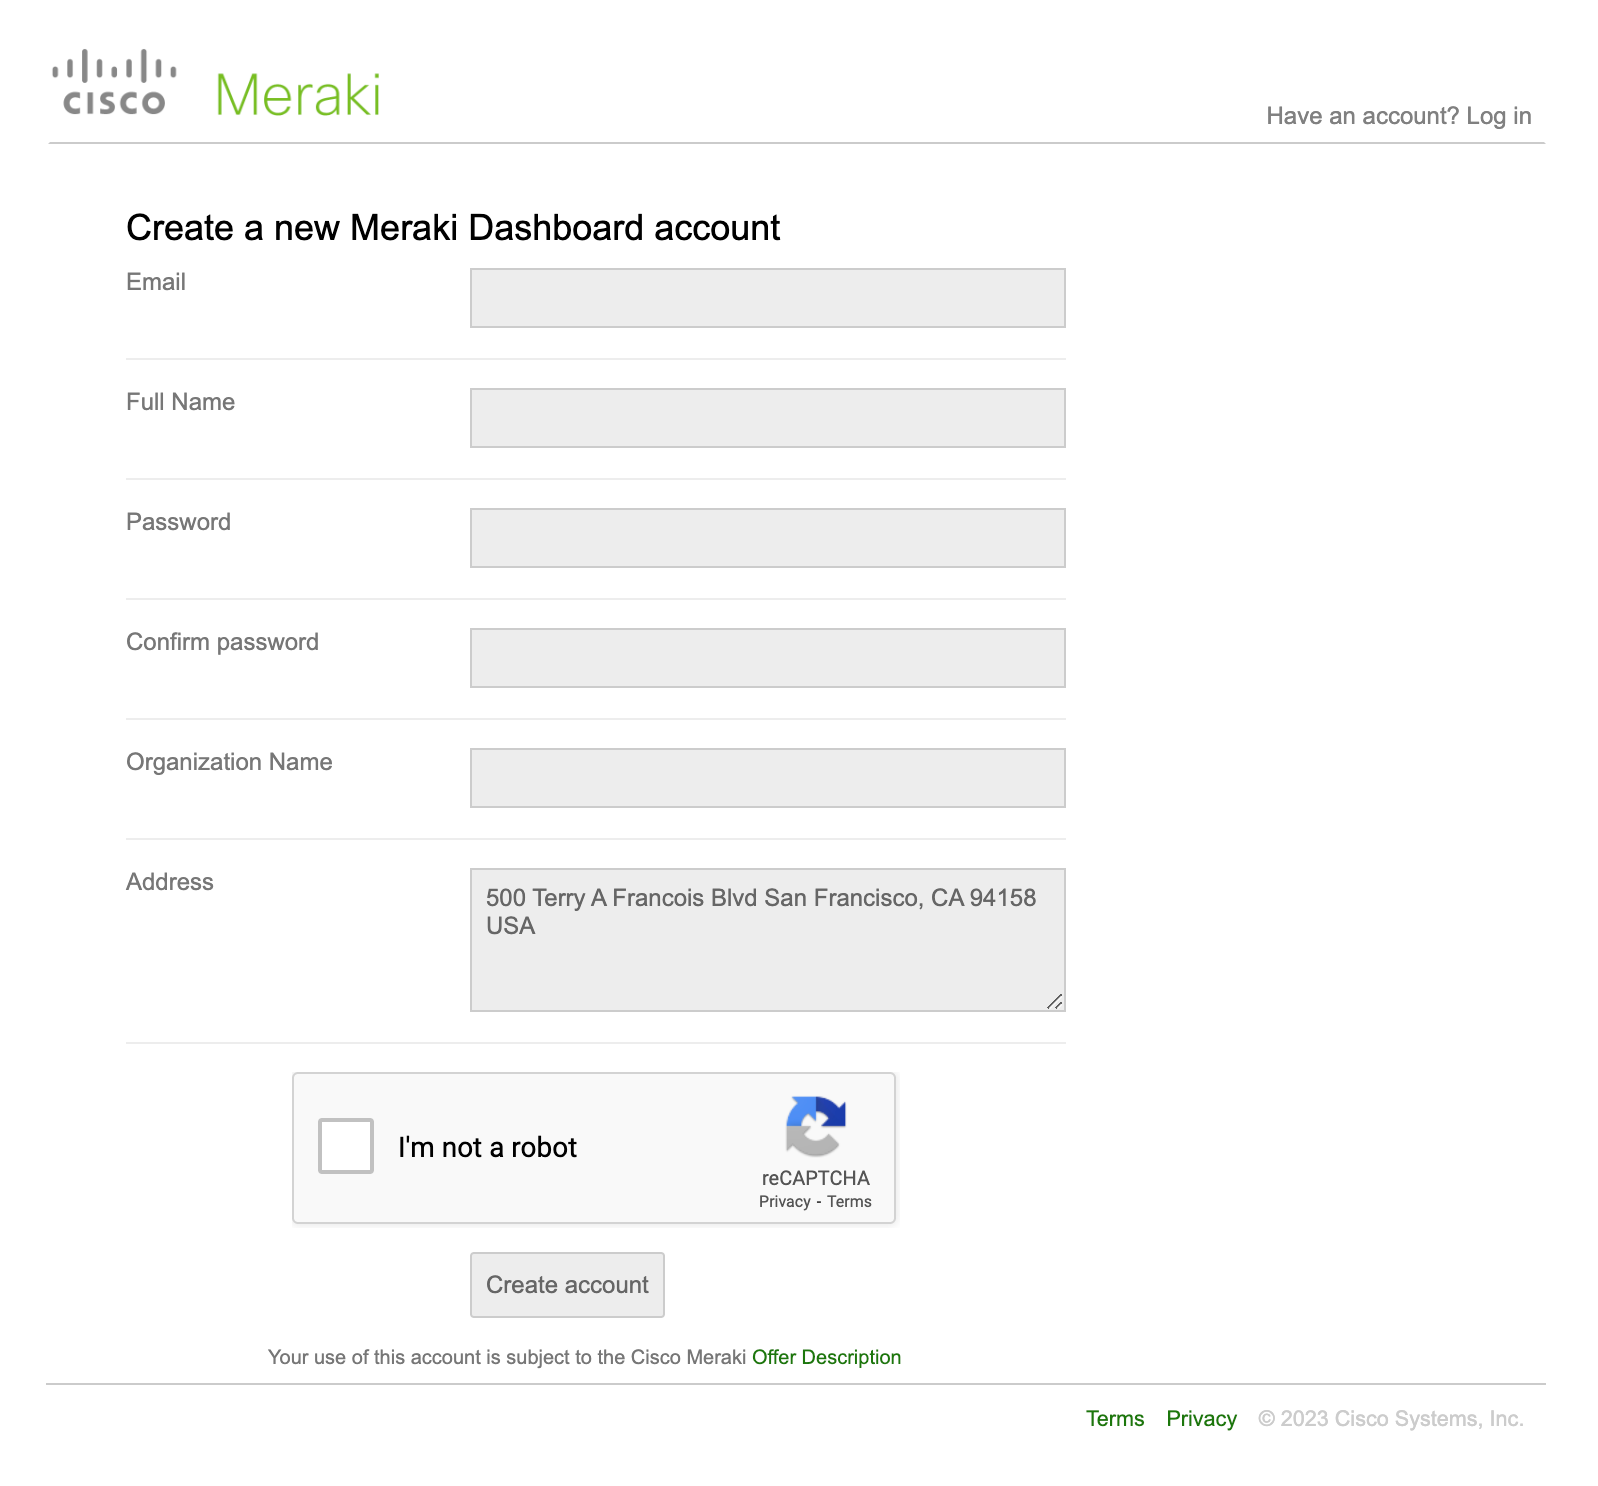Click the I'm not a robot text
The image size is (1598, 1486).
pos(487,1147)
